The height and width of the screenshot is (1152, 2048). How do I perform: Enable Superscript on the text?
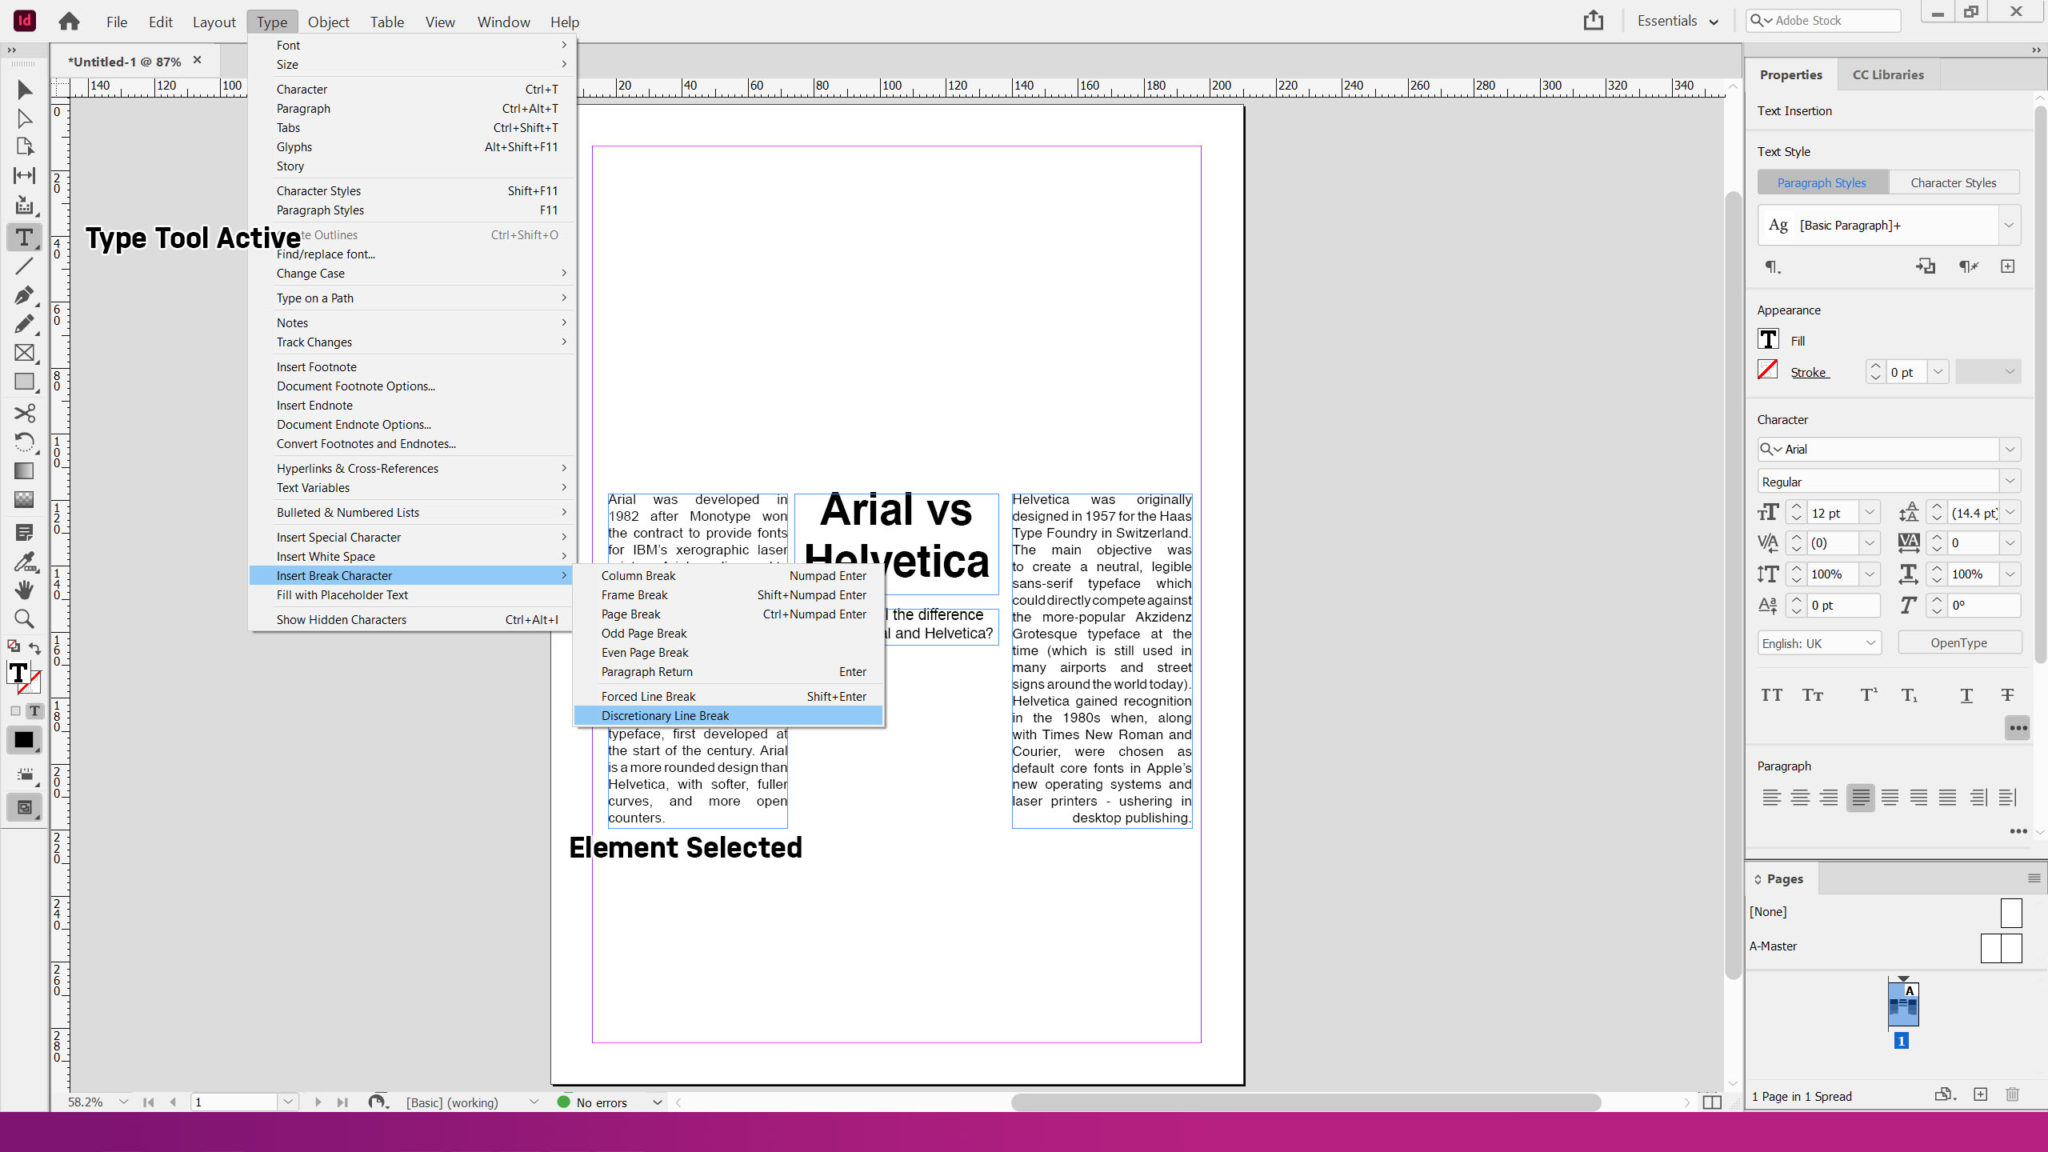(1868, 694)
